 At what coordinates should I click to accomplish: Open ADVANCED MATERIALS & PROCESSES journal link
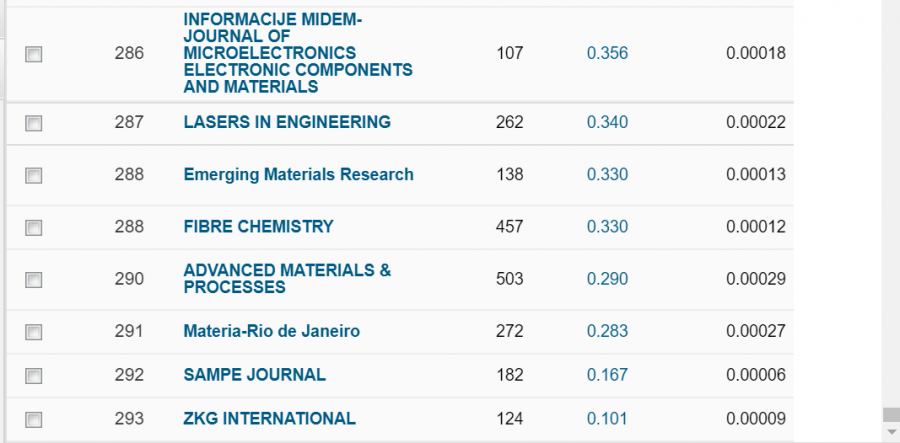click(x=287, y=278)
